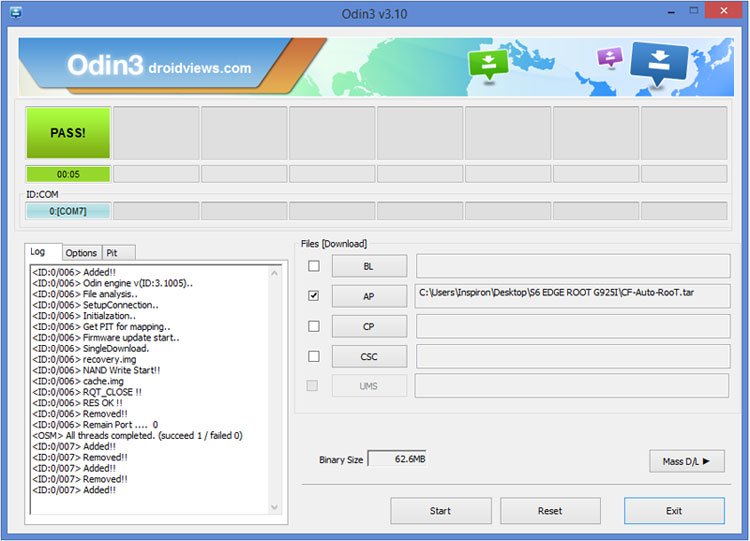The height and width of the screenshot is (541, 750).
Task: Switch to the Options tab
Action: (x=81, y=253)
